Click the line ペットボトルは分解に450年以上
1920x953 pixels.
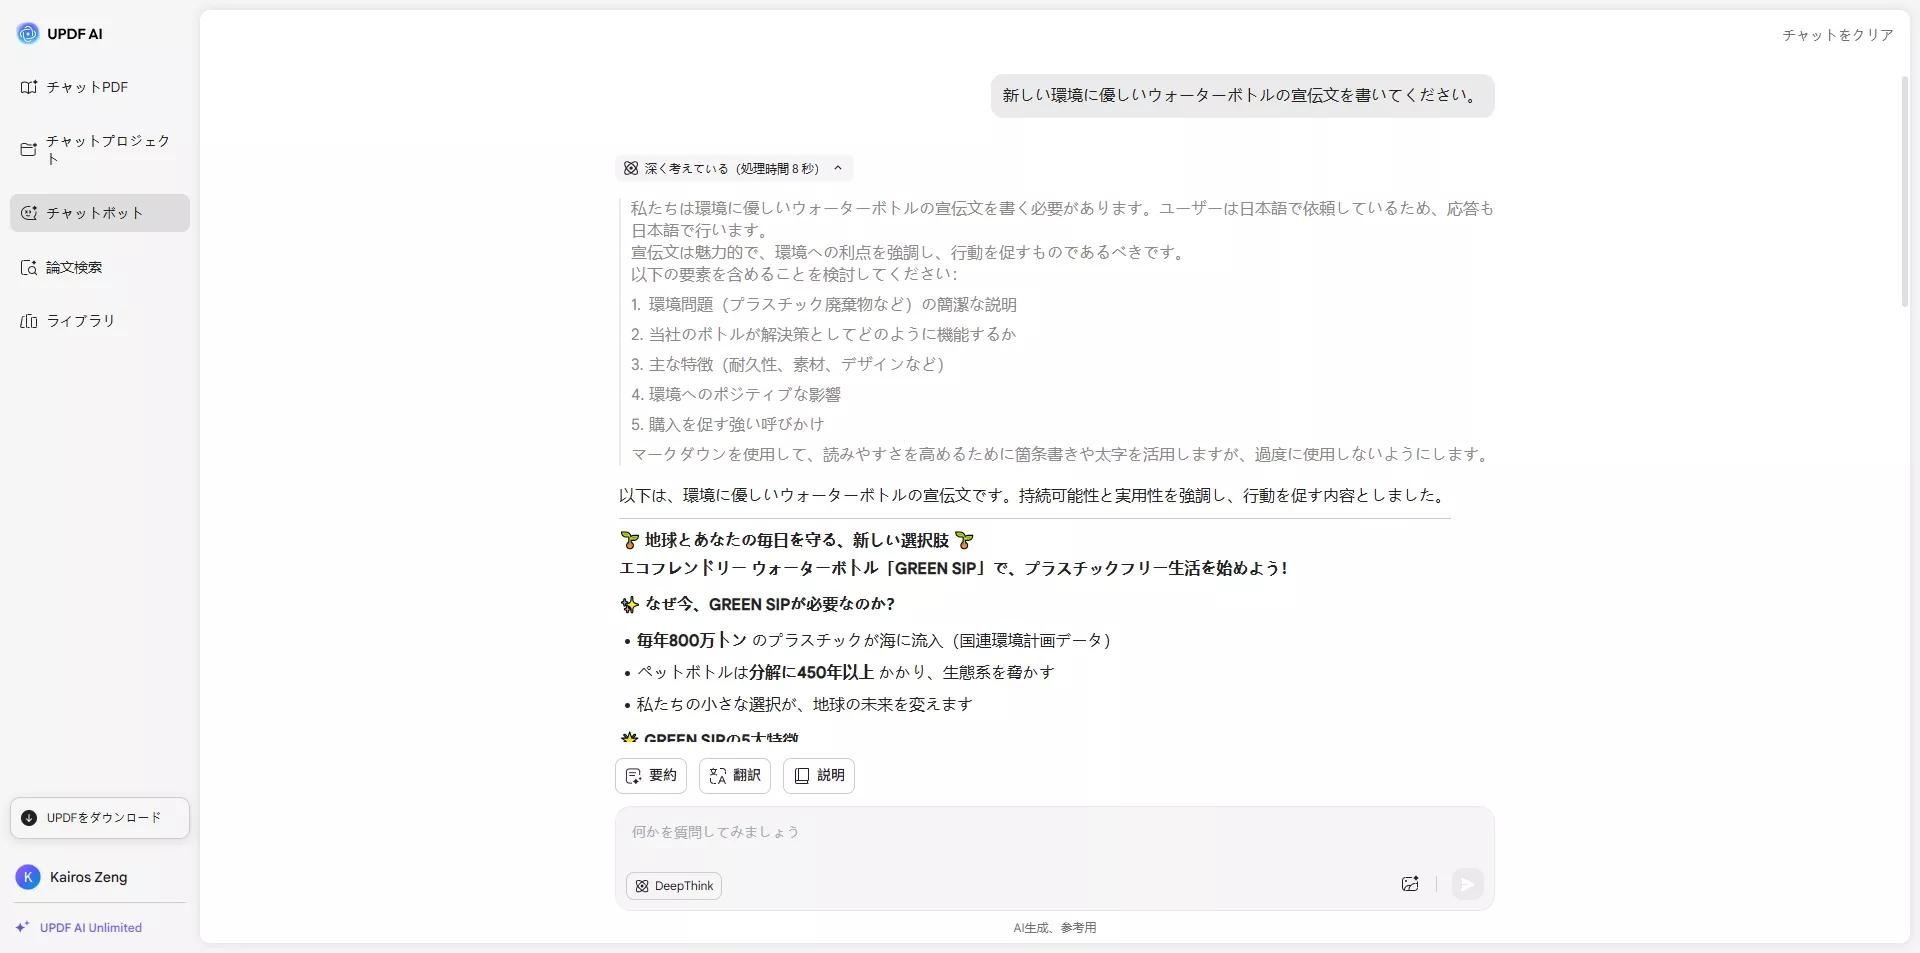pyautogui.click(x=846, y=672)
